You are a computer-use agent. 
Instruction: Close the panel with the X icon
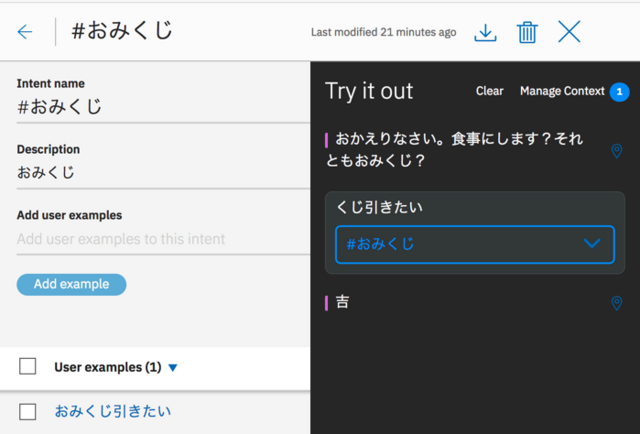point(569,31)
